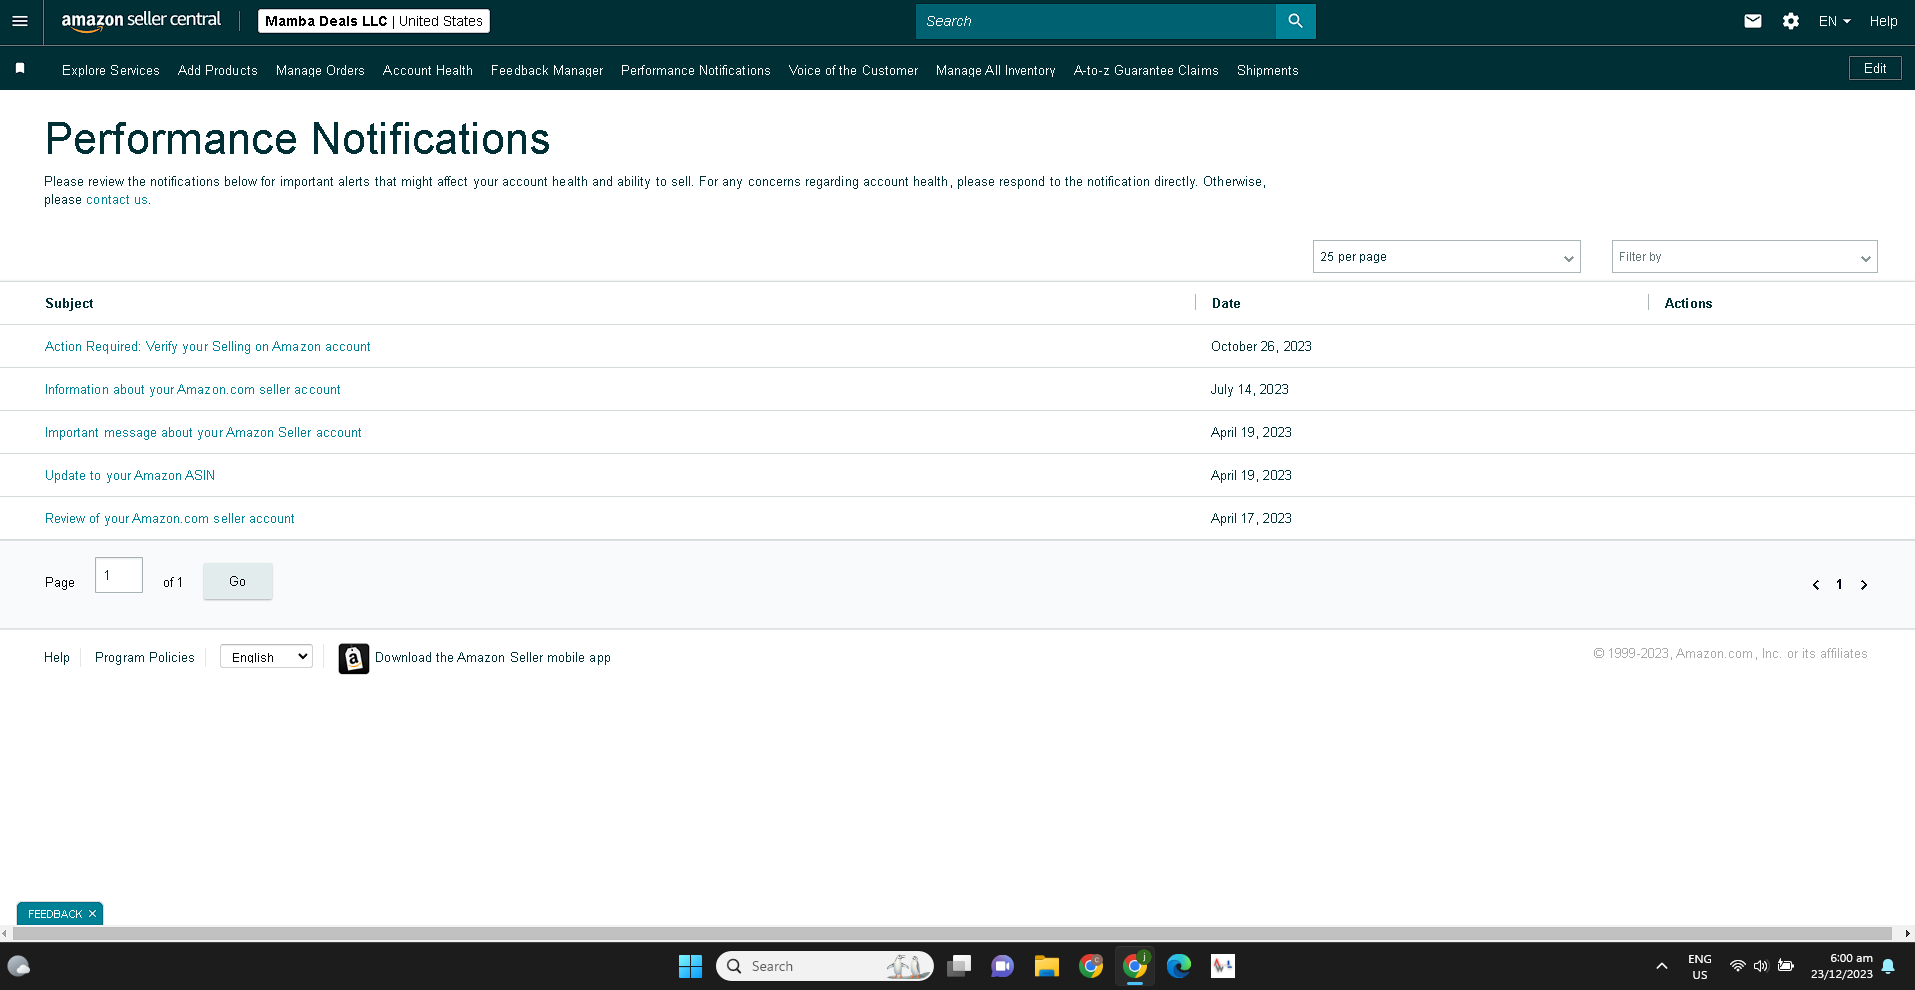Open Task View on the taskbar
1915x990 pixels.
coord(959,966)
